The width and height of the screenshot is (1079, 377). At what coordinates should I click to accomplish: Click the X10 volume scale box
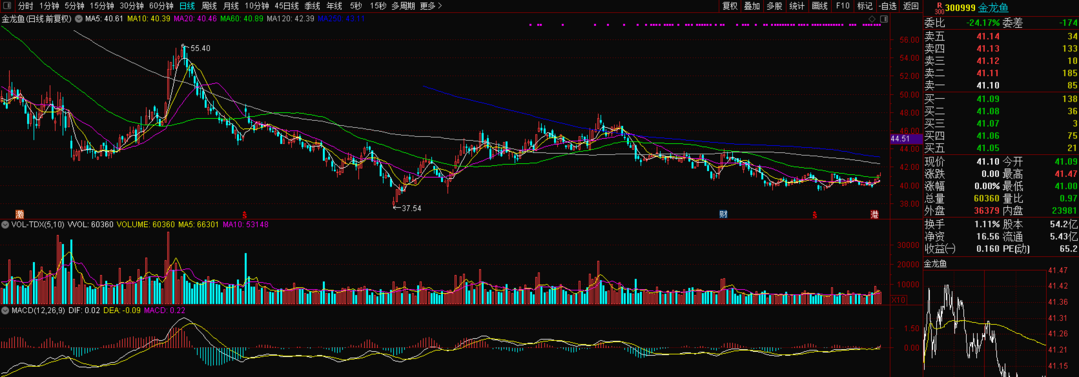[898, 300]
